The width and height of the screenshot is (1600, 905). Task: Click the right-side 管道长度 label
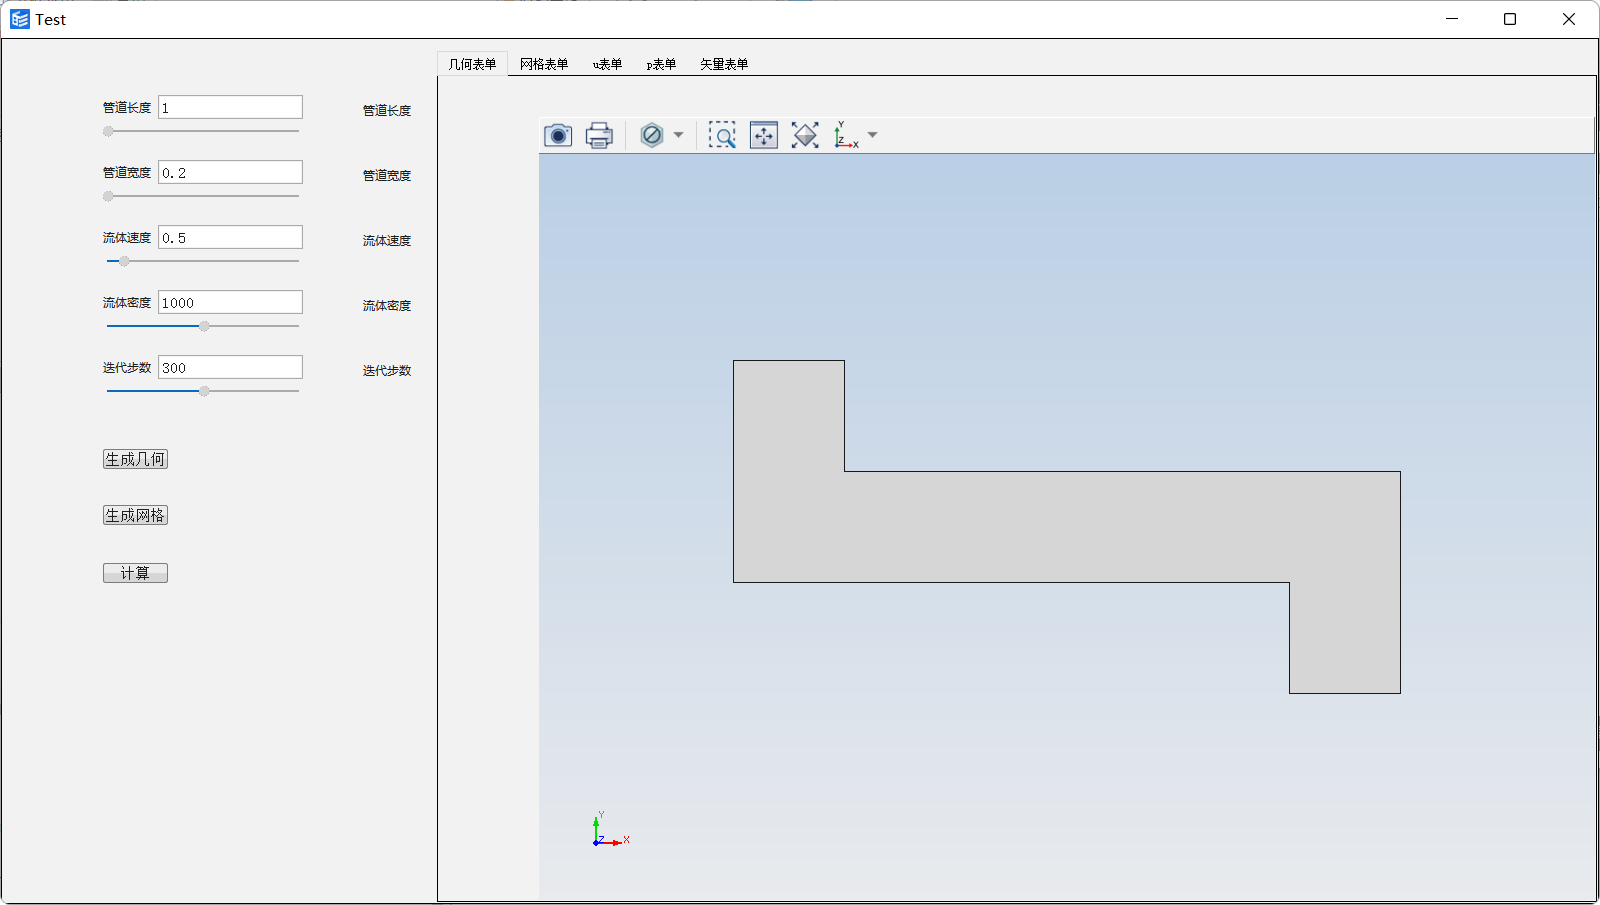[x=387, y=110]
